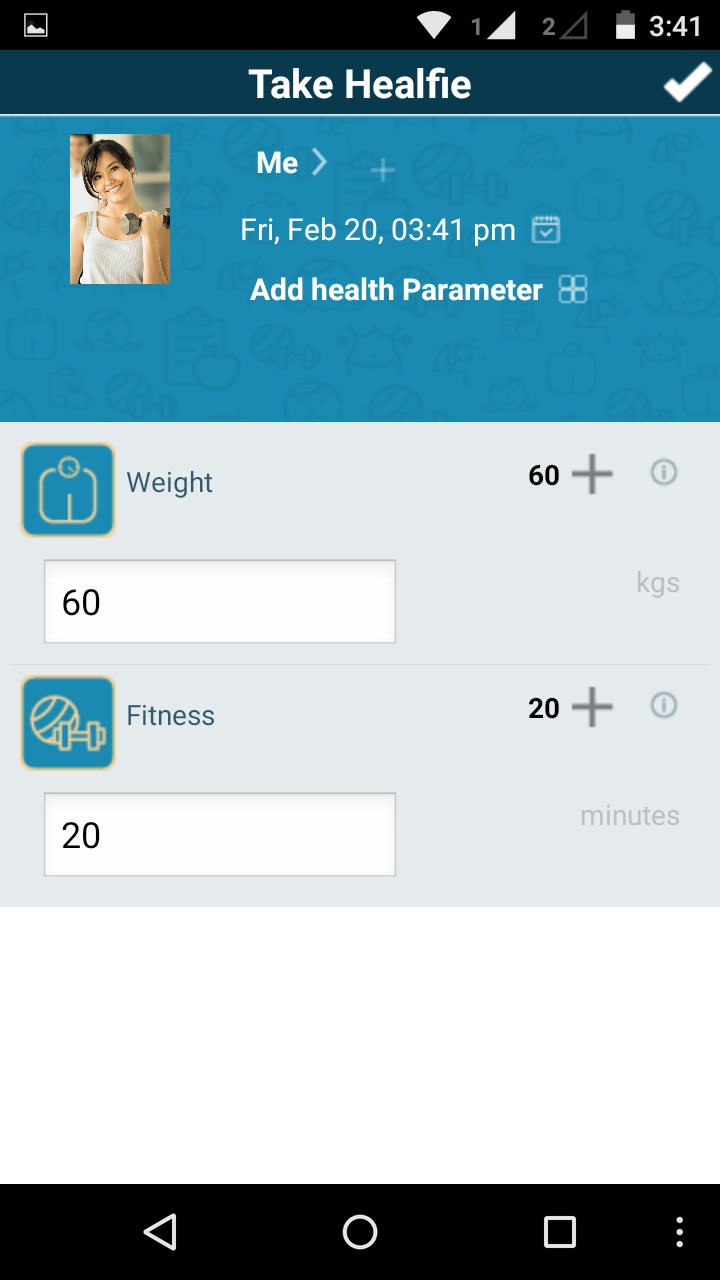The image size is (720, 1280).
Task: Tap the Weight scale icon
Action: [68, 490]
